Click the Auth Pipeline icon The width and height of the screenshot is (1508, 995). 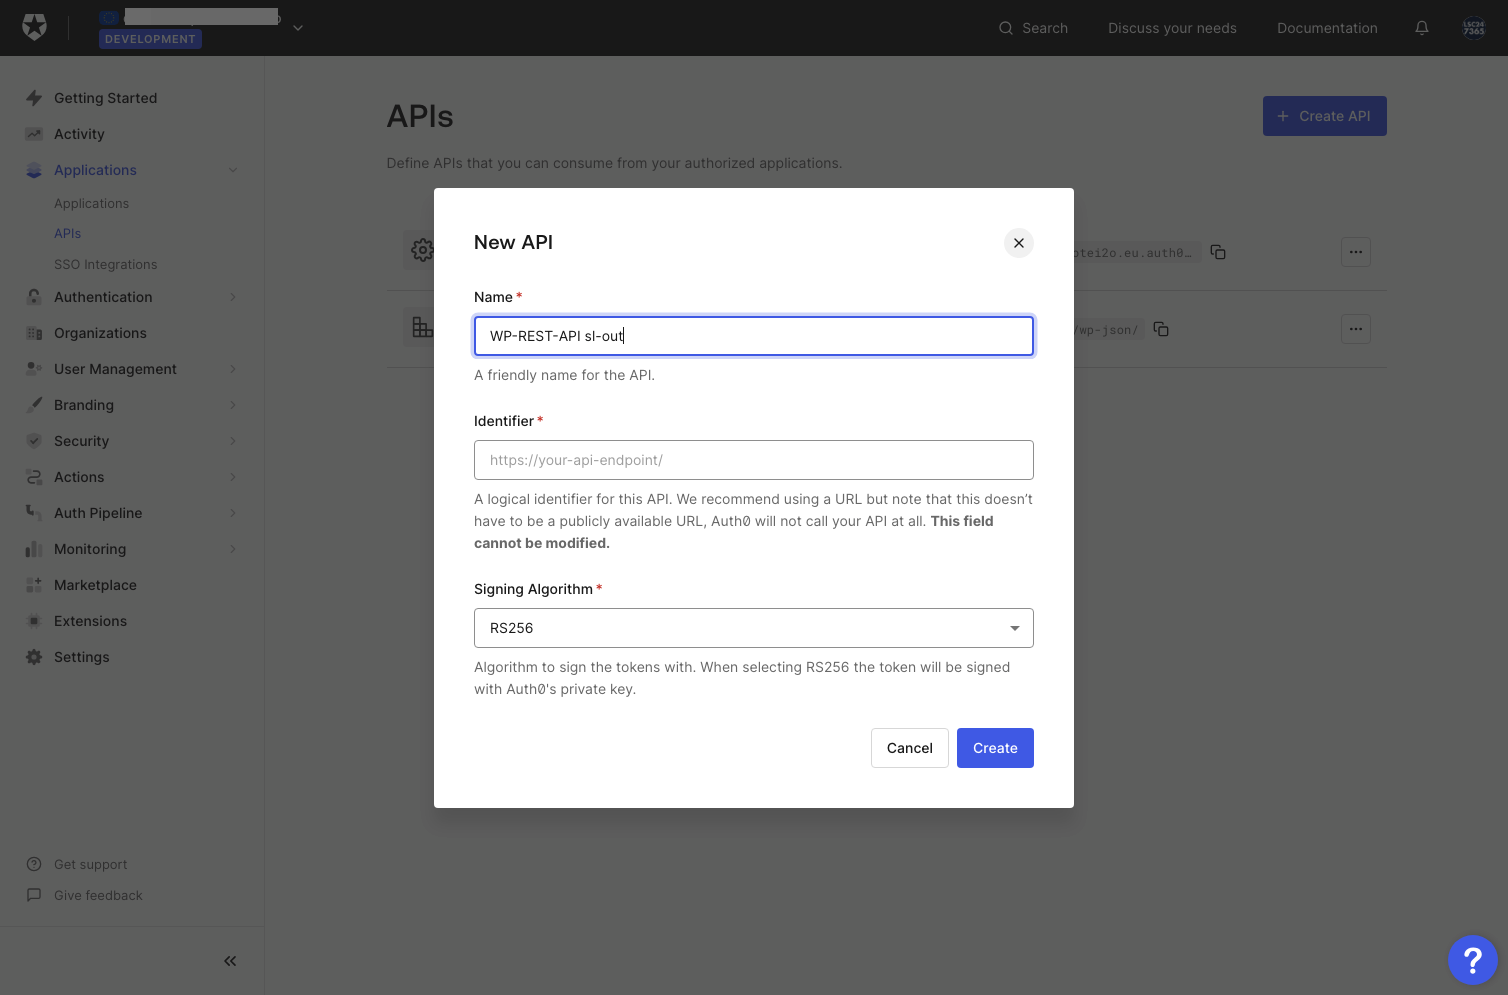pyautogui.click(x=34, y=513)
